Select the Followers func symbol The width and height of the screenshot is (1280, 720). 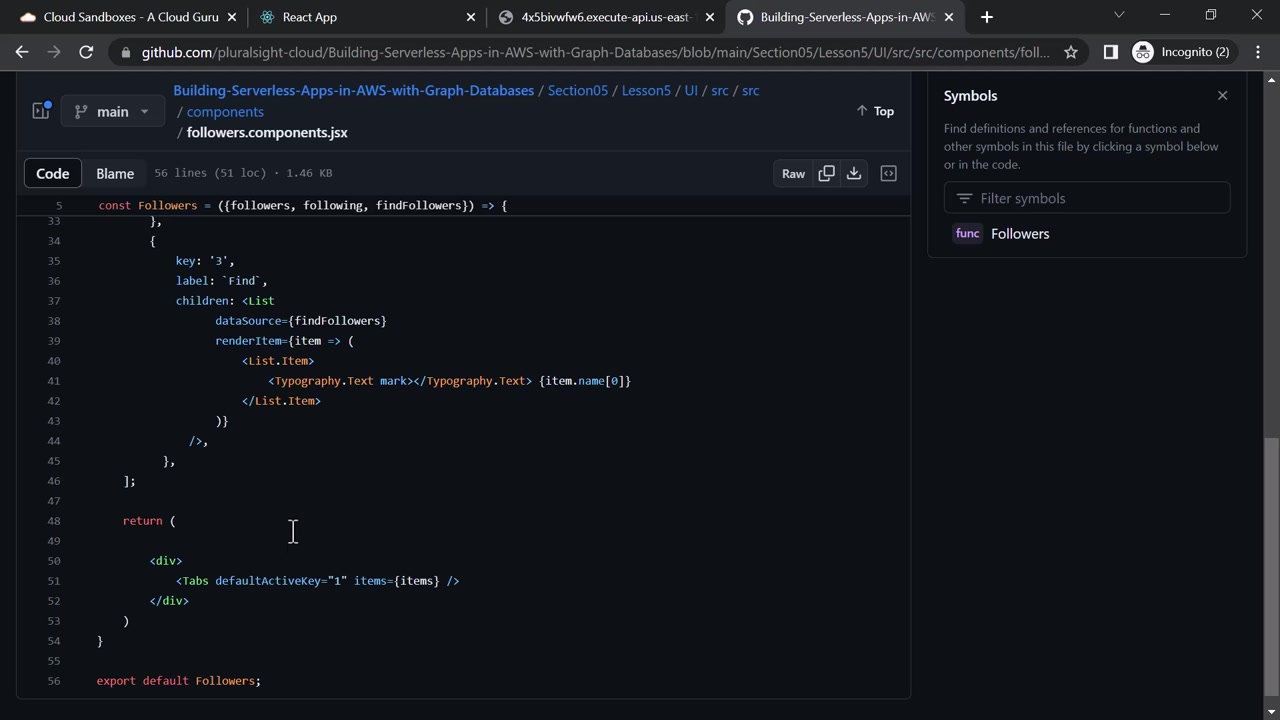tap(1019, 233)
